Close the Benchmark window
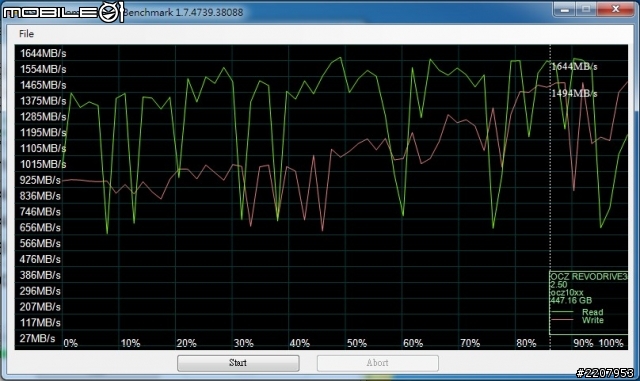640x381 pixels. tap(616, 9)
